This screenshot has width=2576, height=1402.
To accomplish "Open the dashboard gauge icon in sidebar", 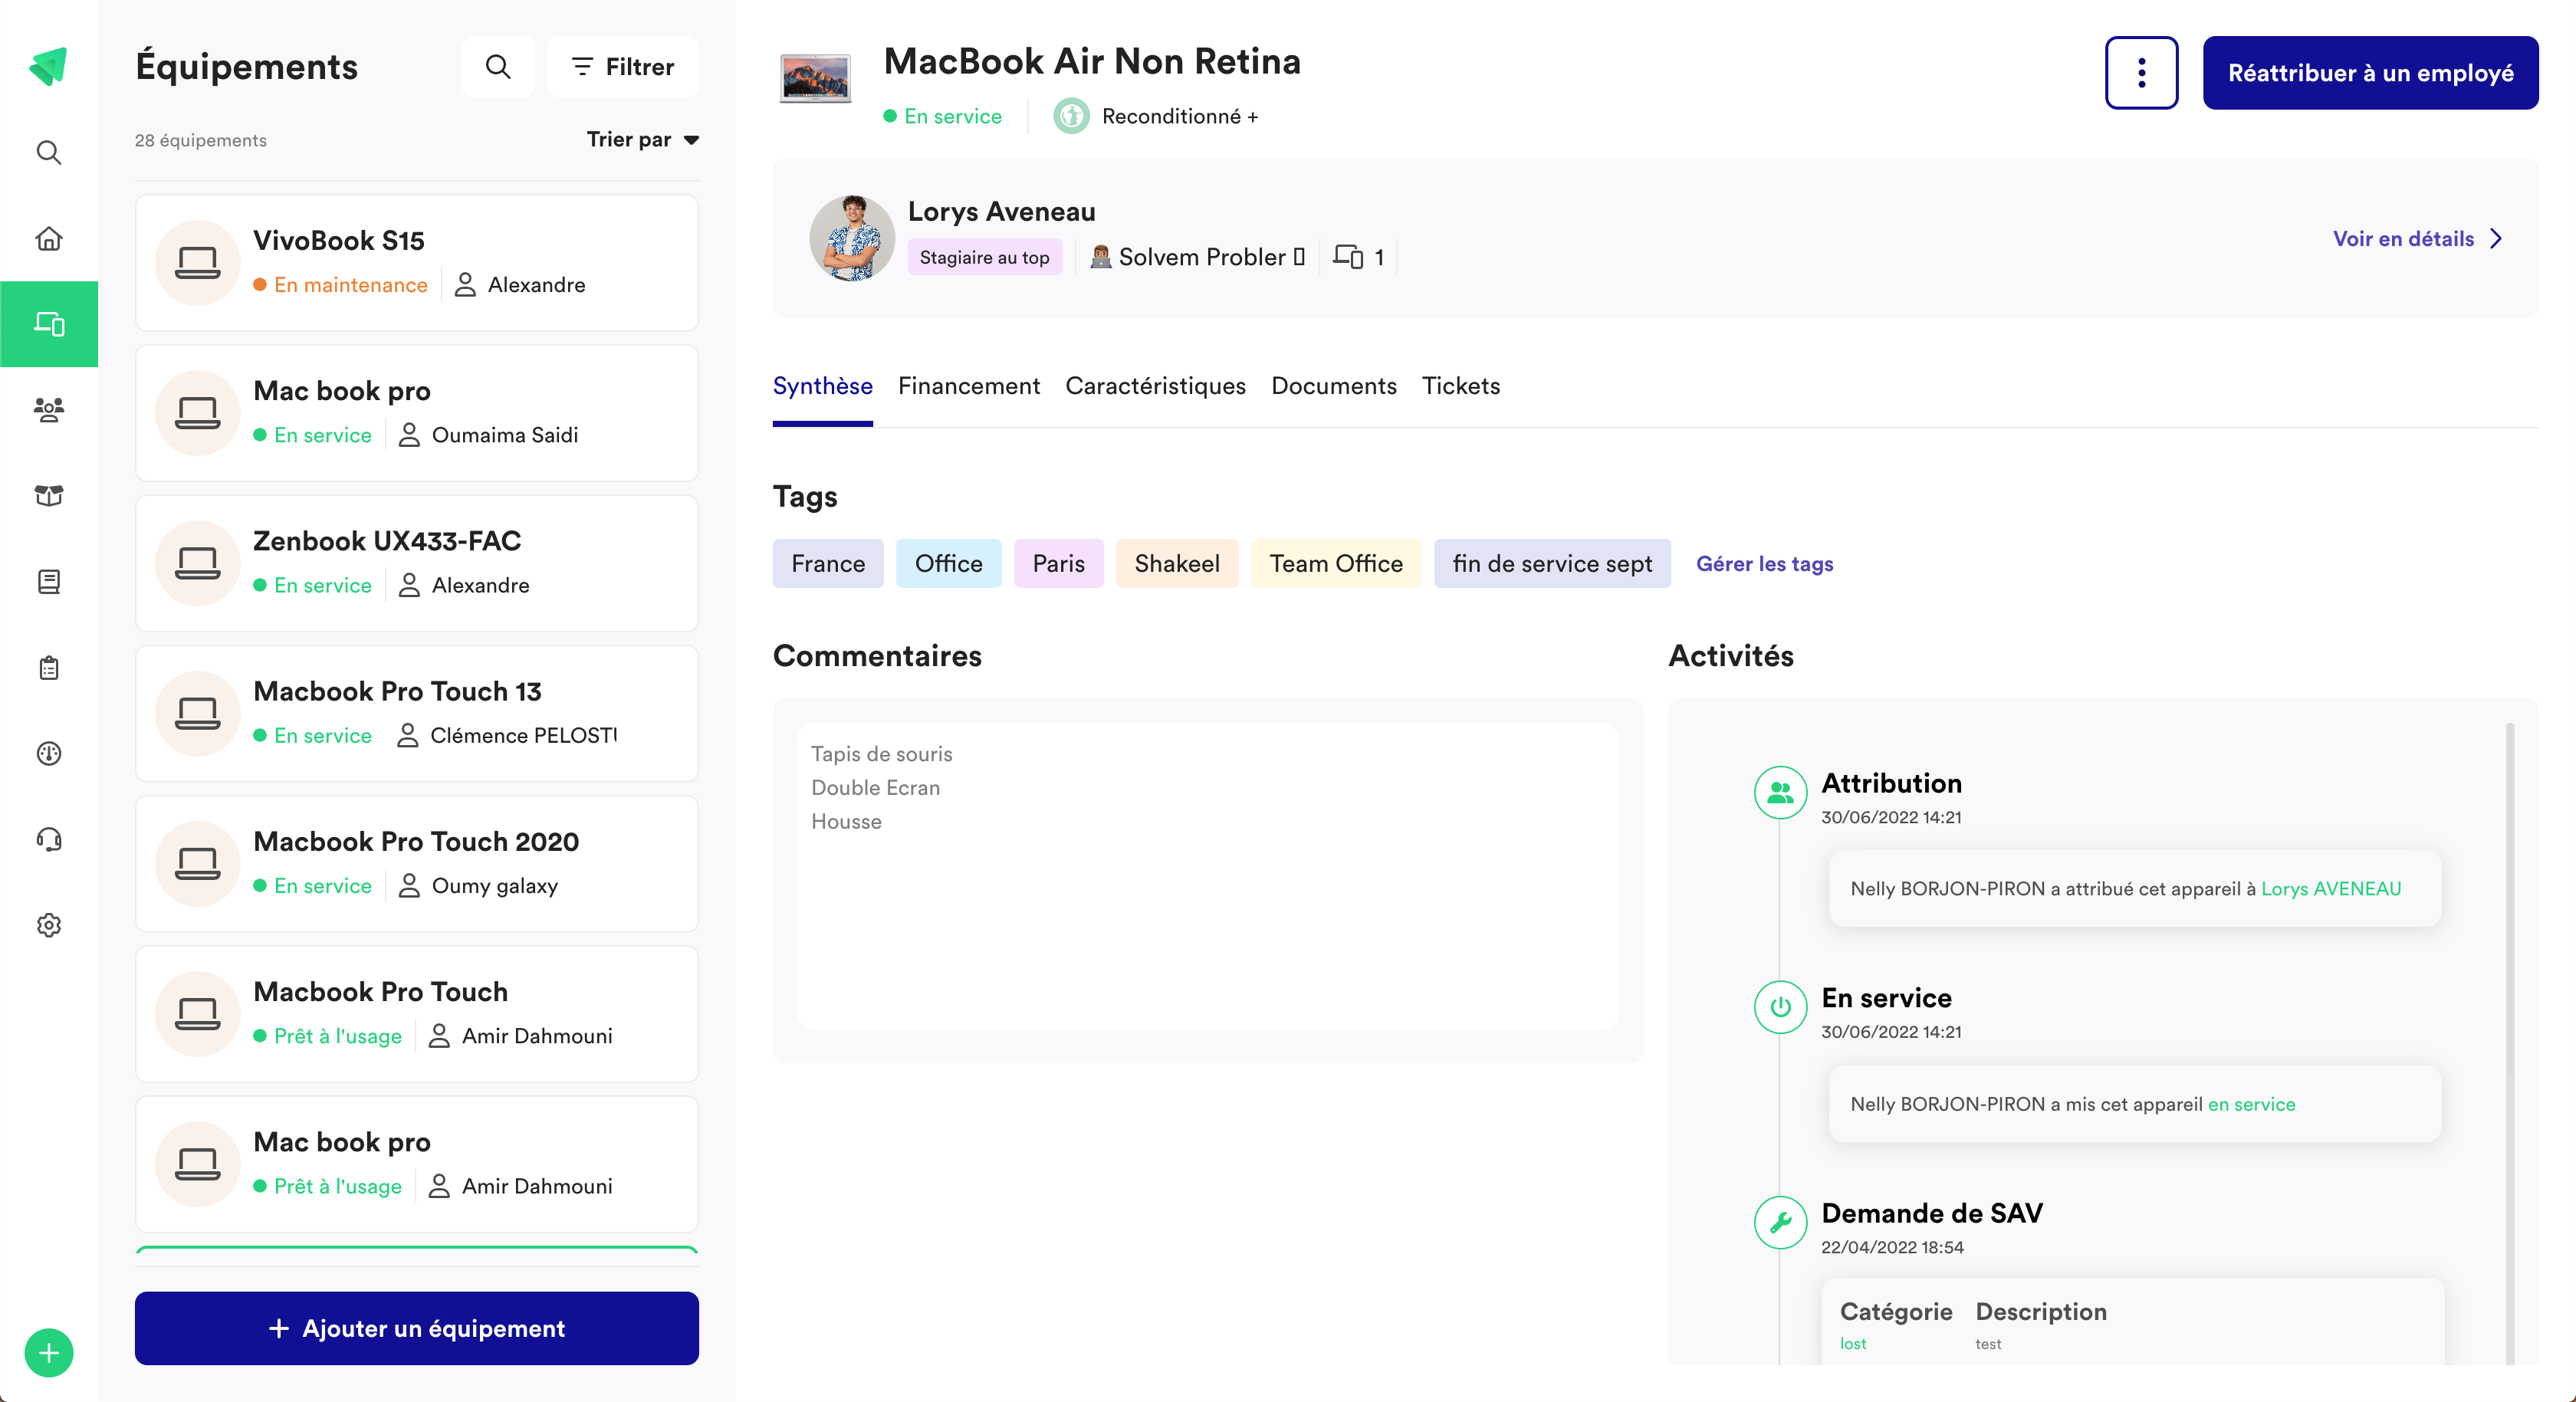I will pos(49,753).
